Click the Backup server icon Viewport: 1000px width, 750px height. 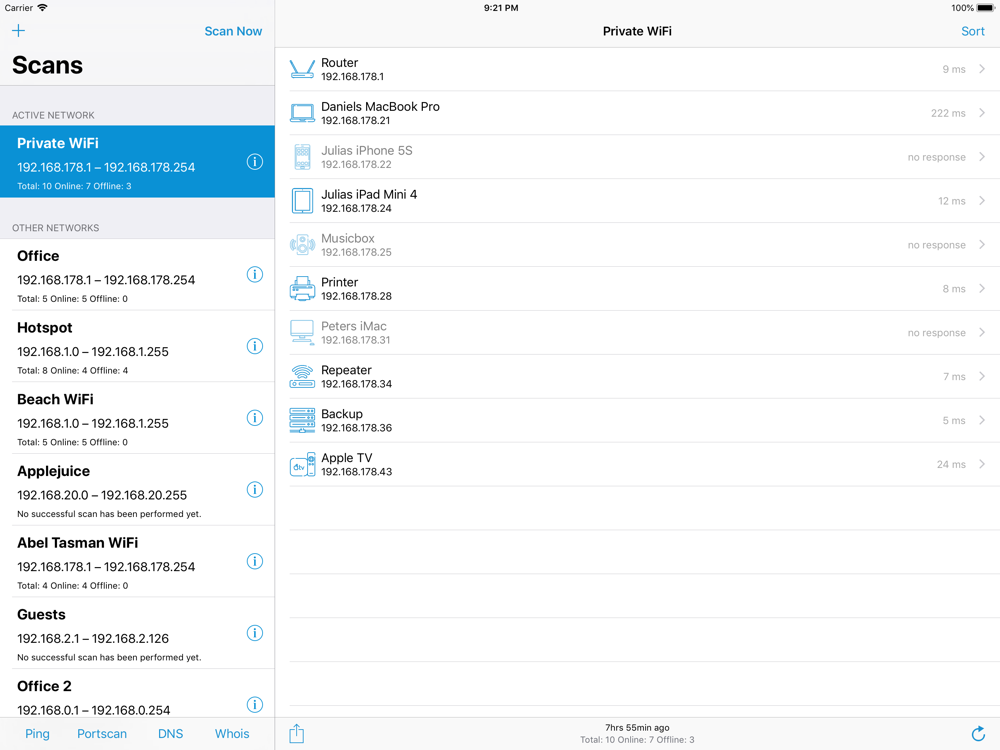click(302, 420)
